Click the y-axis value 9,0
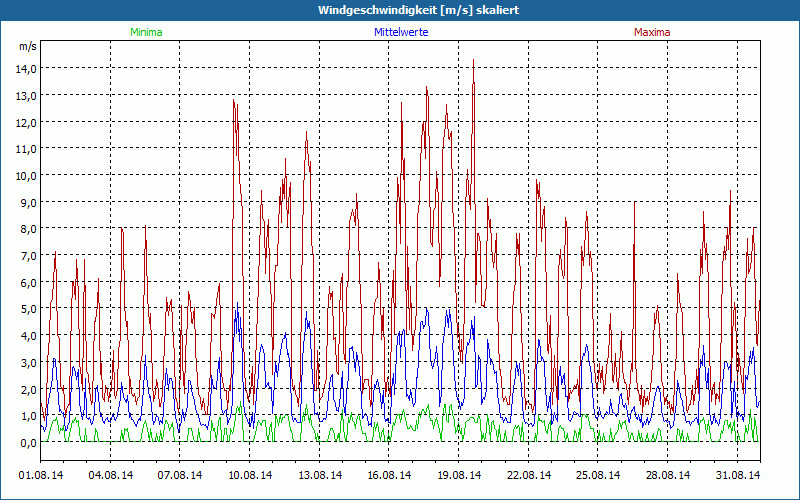Screen dimensions: 800x500 28,202
